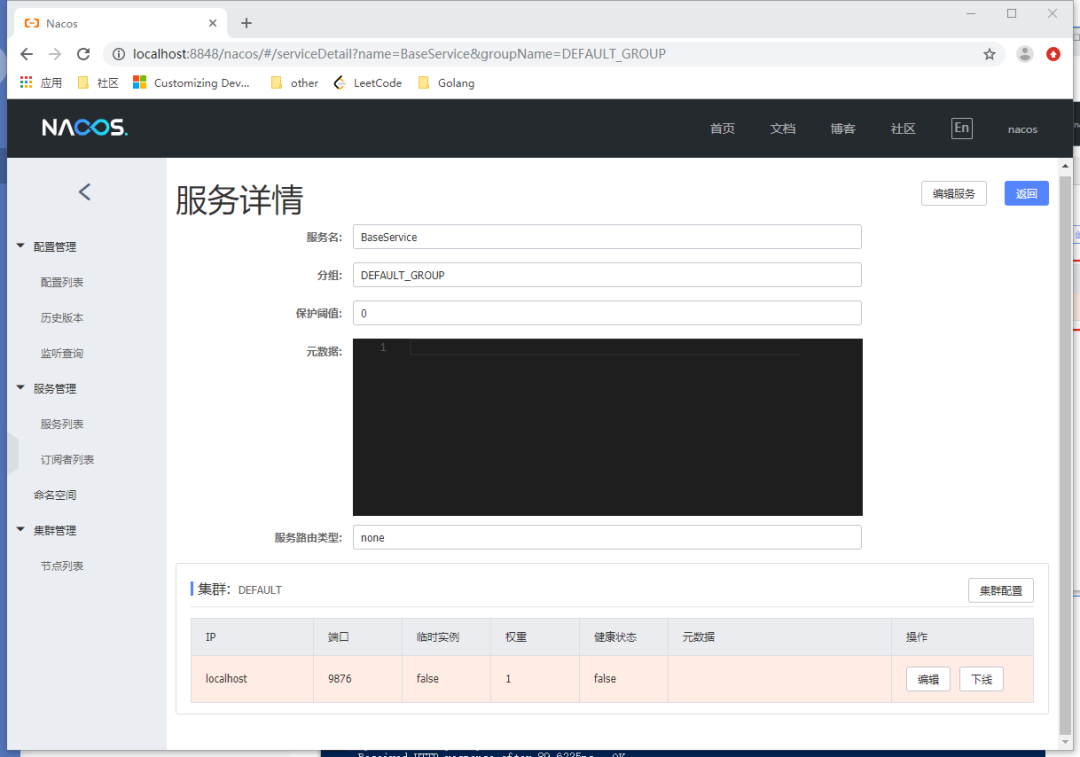Open the 社区 bookmarks folder

(x=98, y=83)
